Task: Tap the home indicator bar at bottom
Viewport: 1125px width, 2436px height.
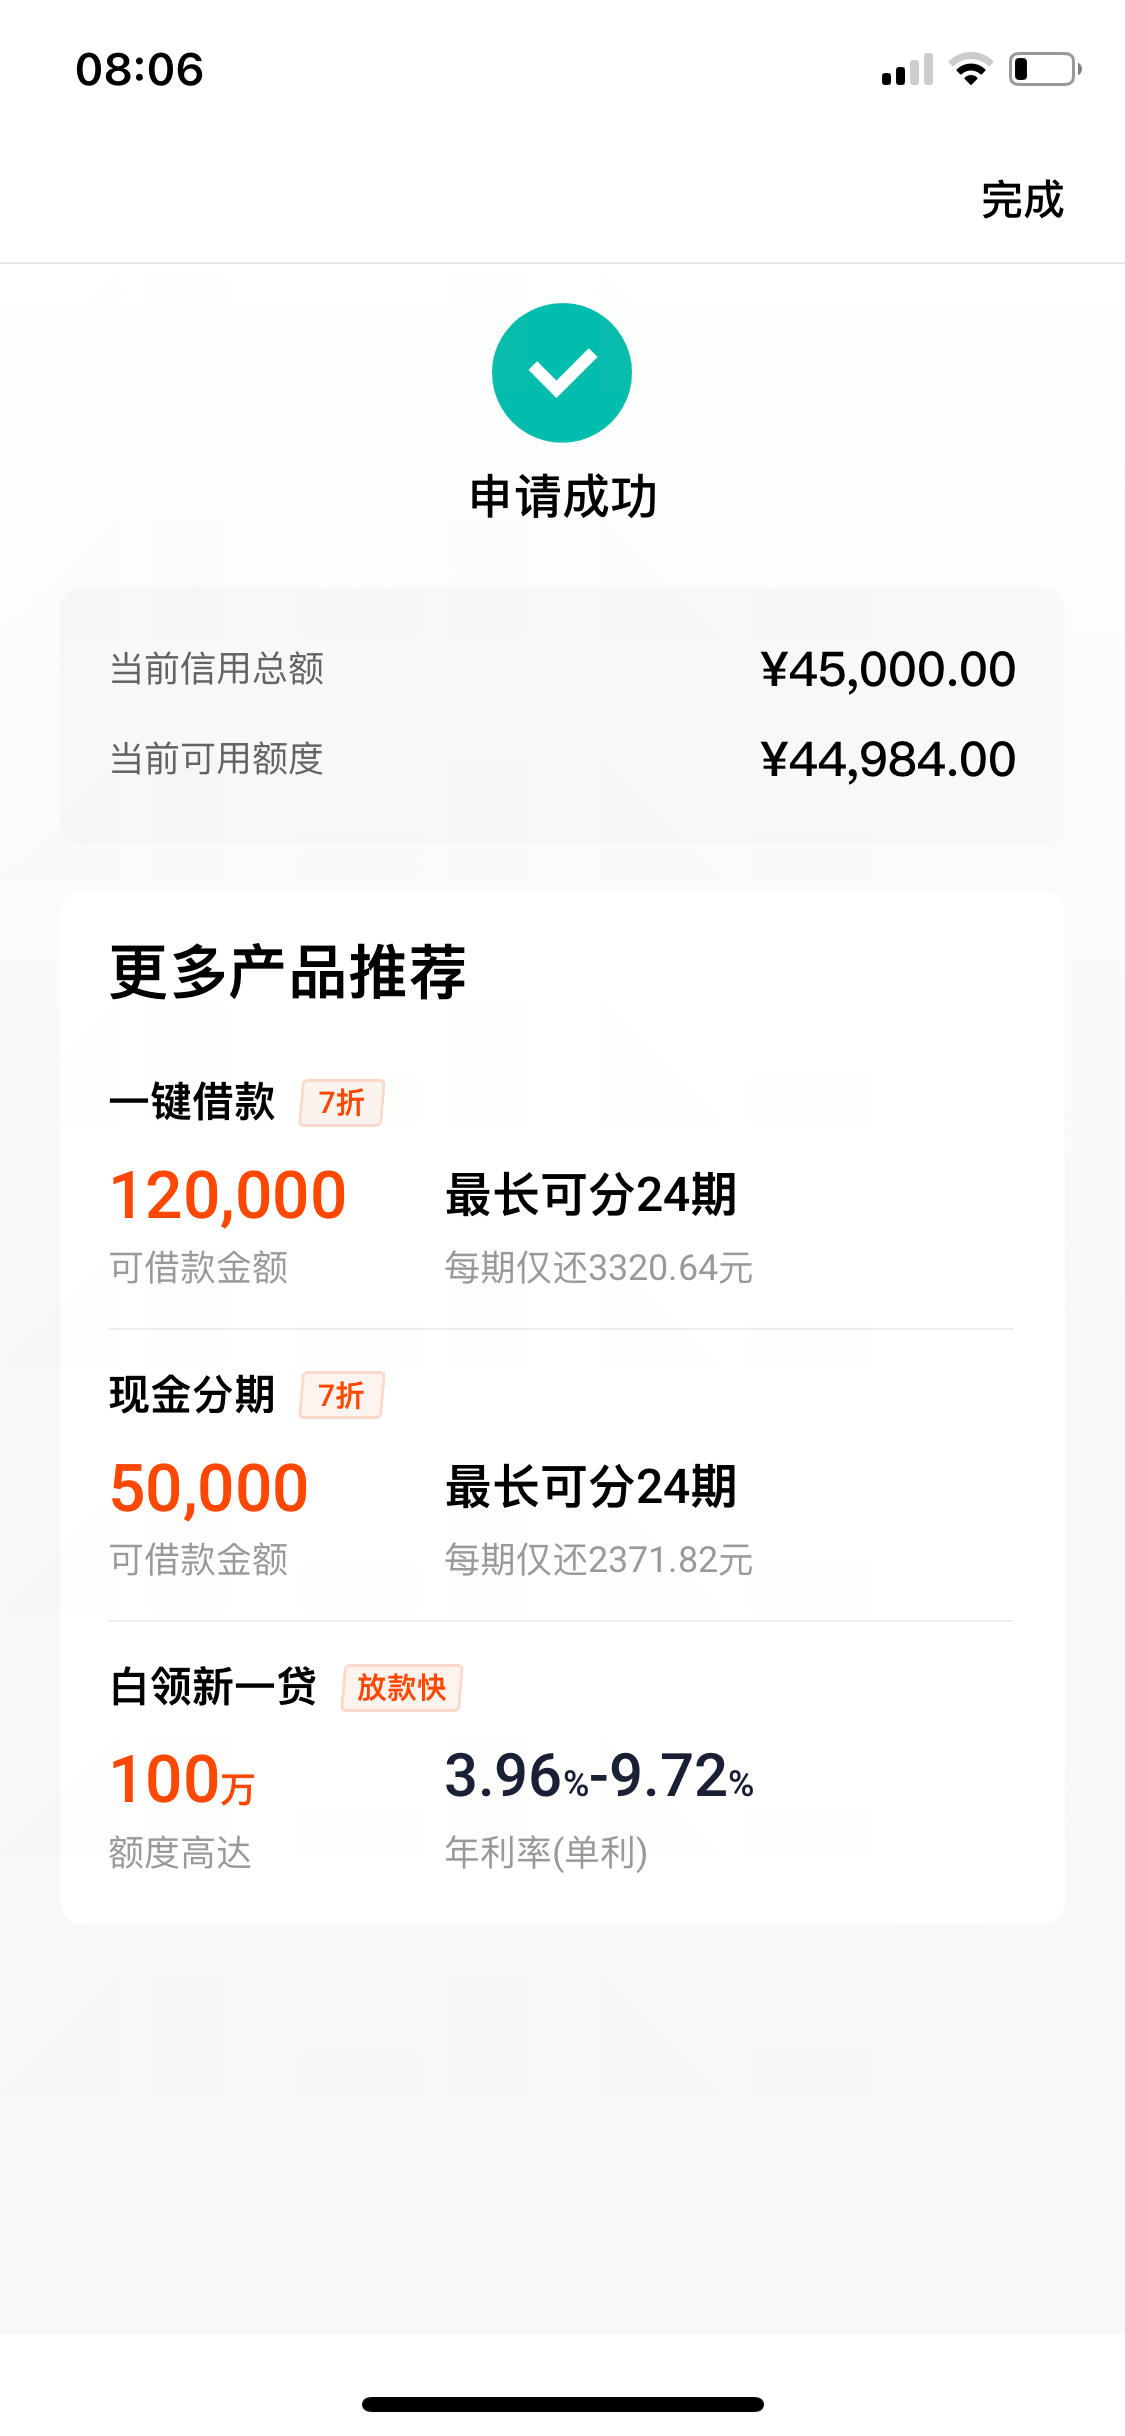Action: (x=563, y=2404)
